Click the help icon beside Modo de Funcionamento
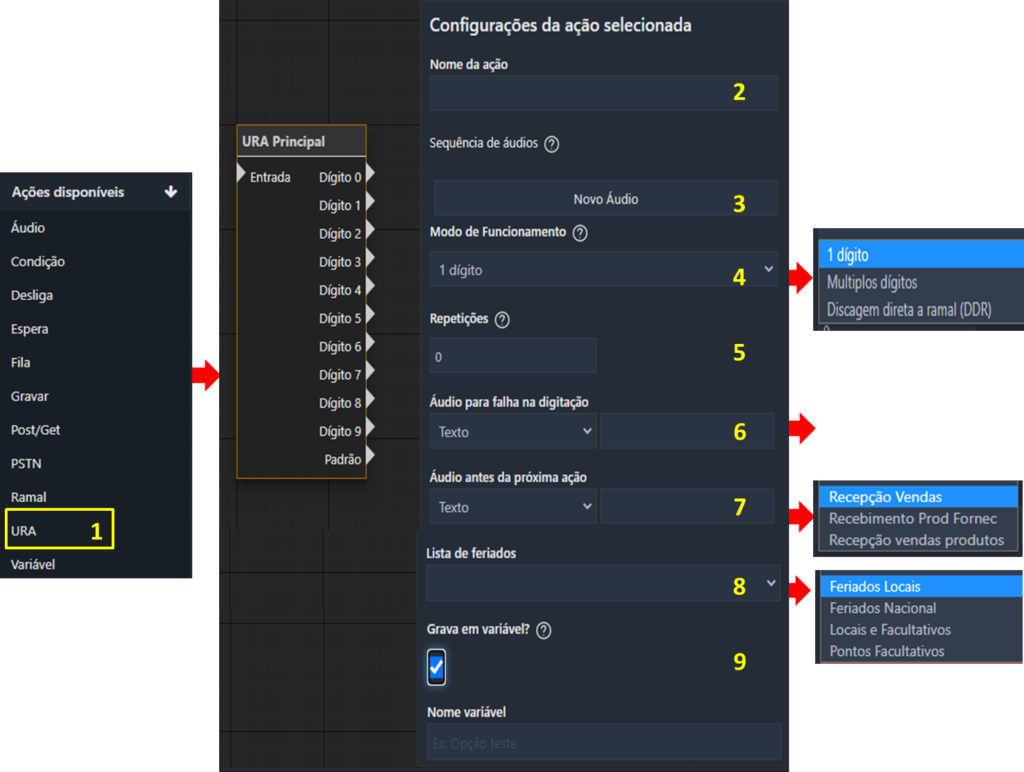The image size is (1024, 772). pyautogui.click(x=580, y=233)
